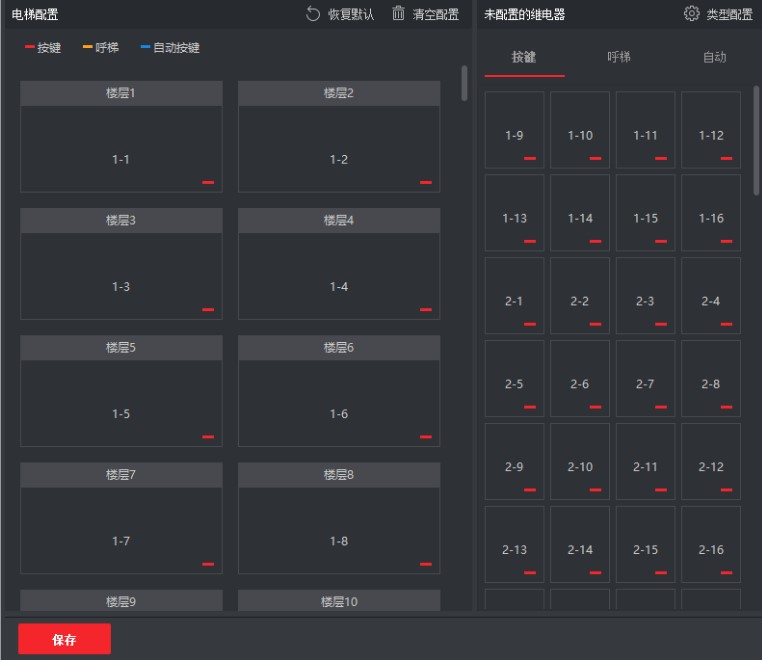Click red marker on floor 4 relay 1-4
This screenshot has height=660, width=762.
point(426,309)
